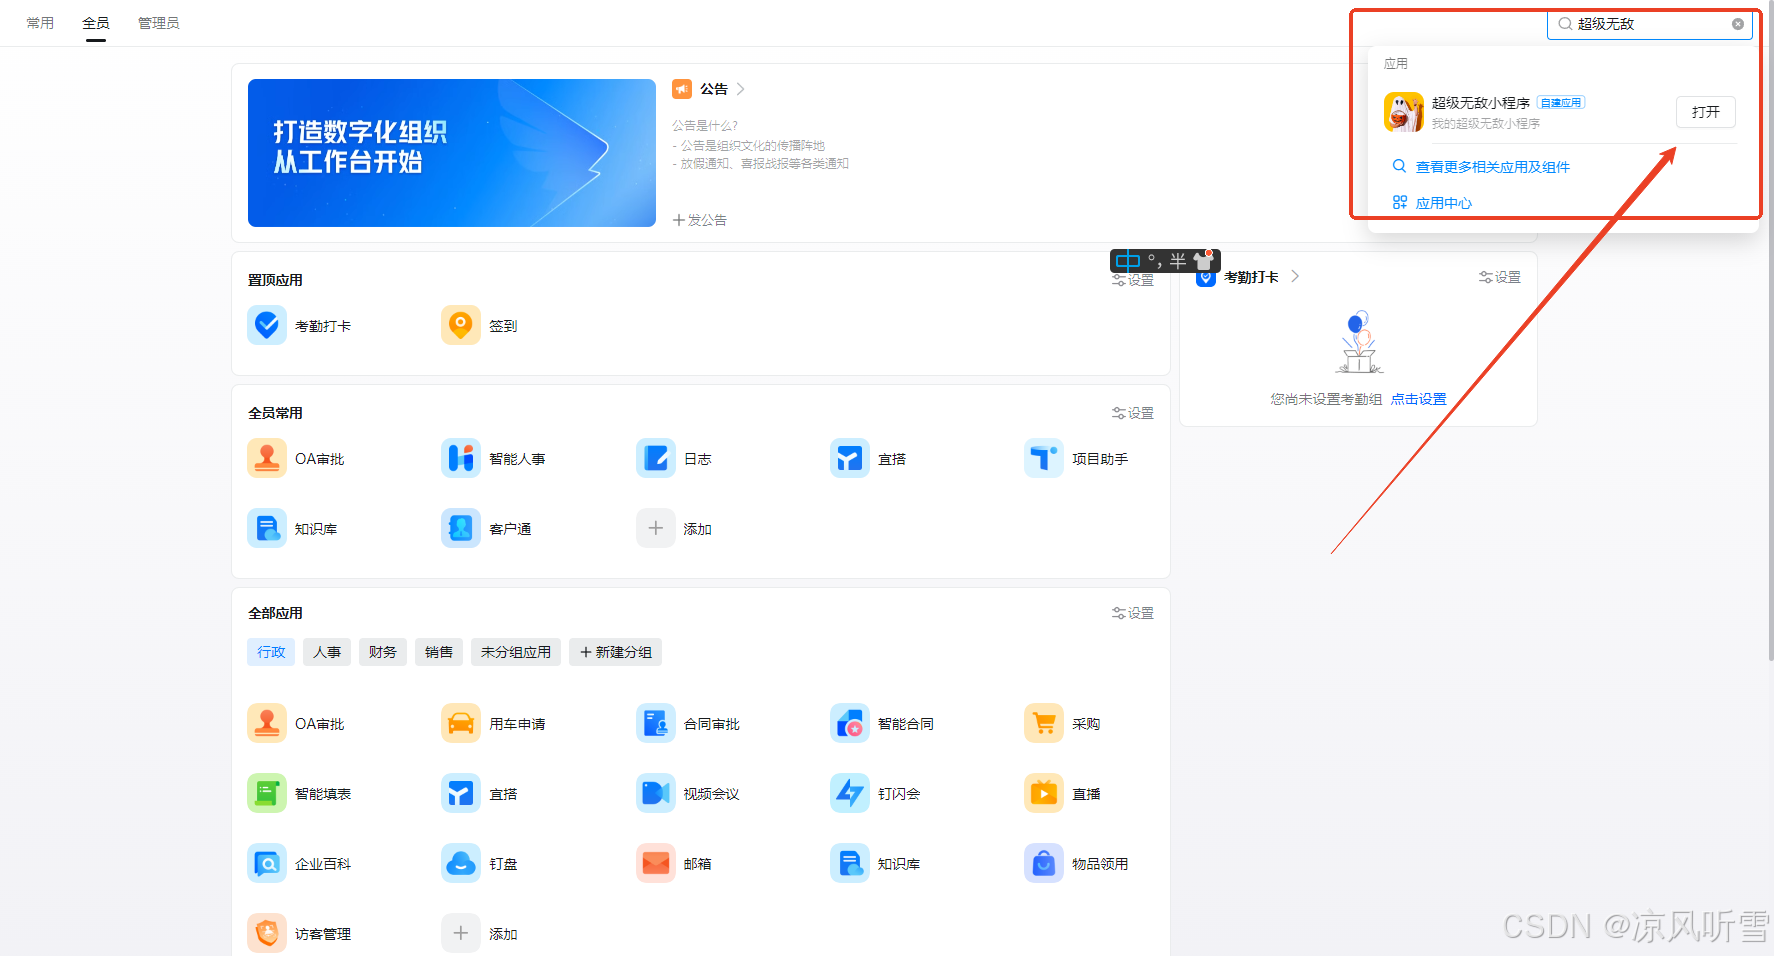Open 宜搭 in 全员常用 section
The width and height of the screenshot is (1774, 956).
pos(850,458)
